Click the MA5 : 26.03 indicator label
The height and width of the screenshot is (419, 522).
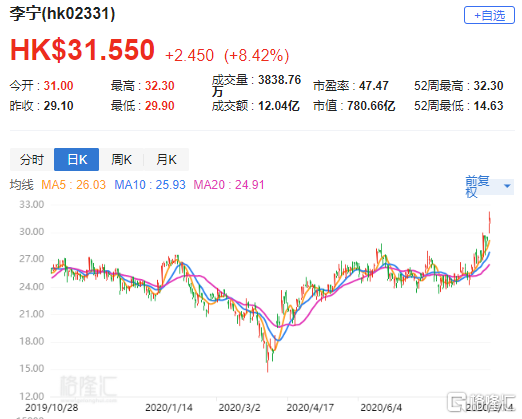coord(73,184)
